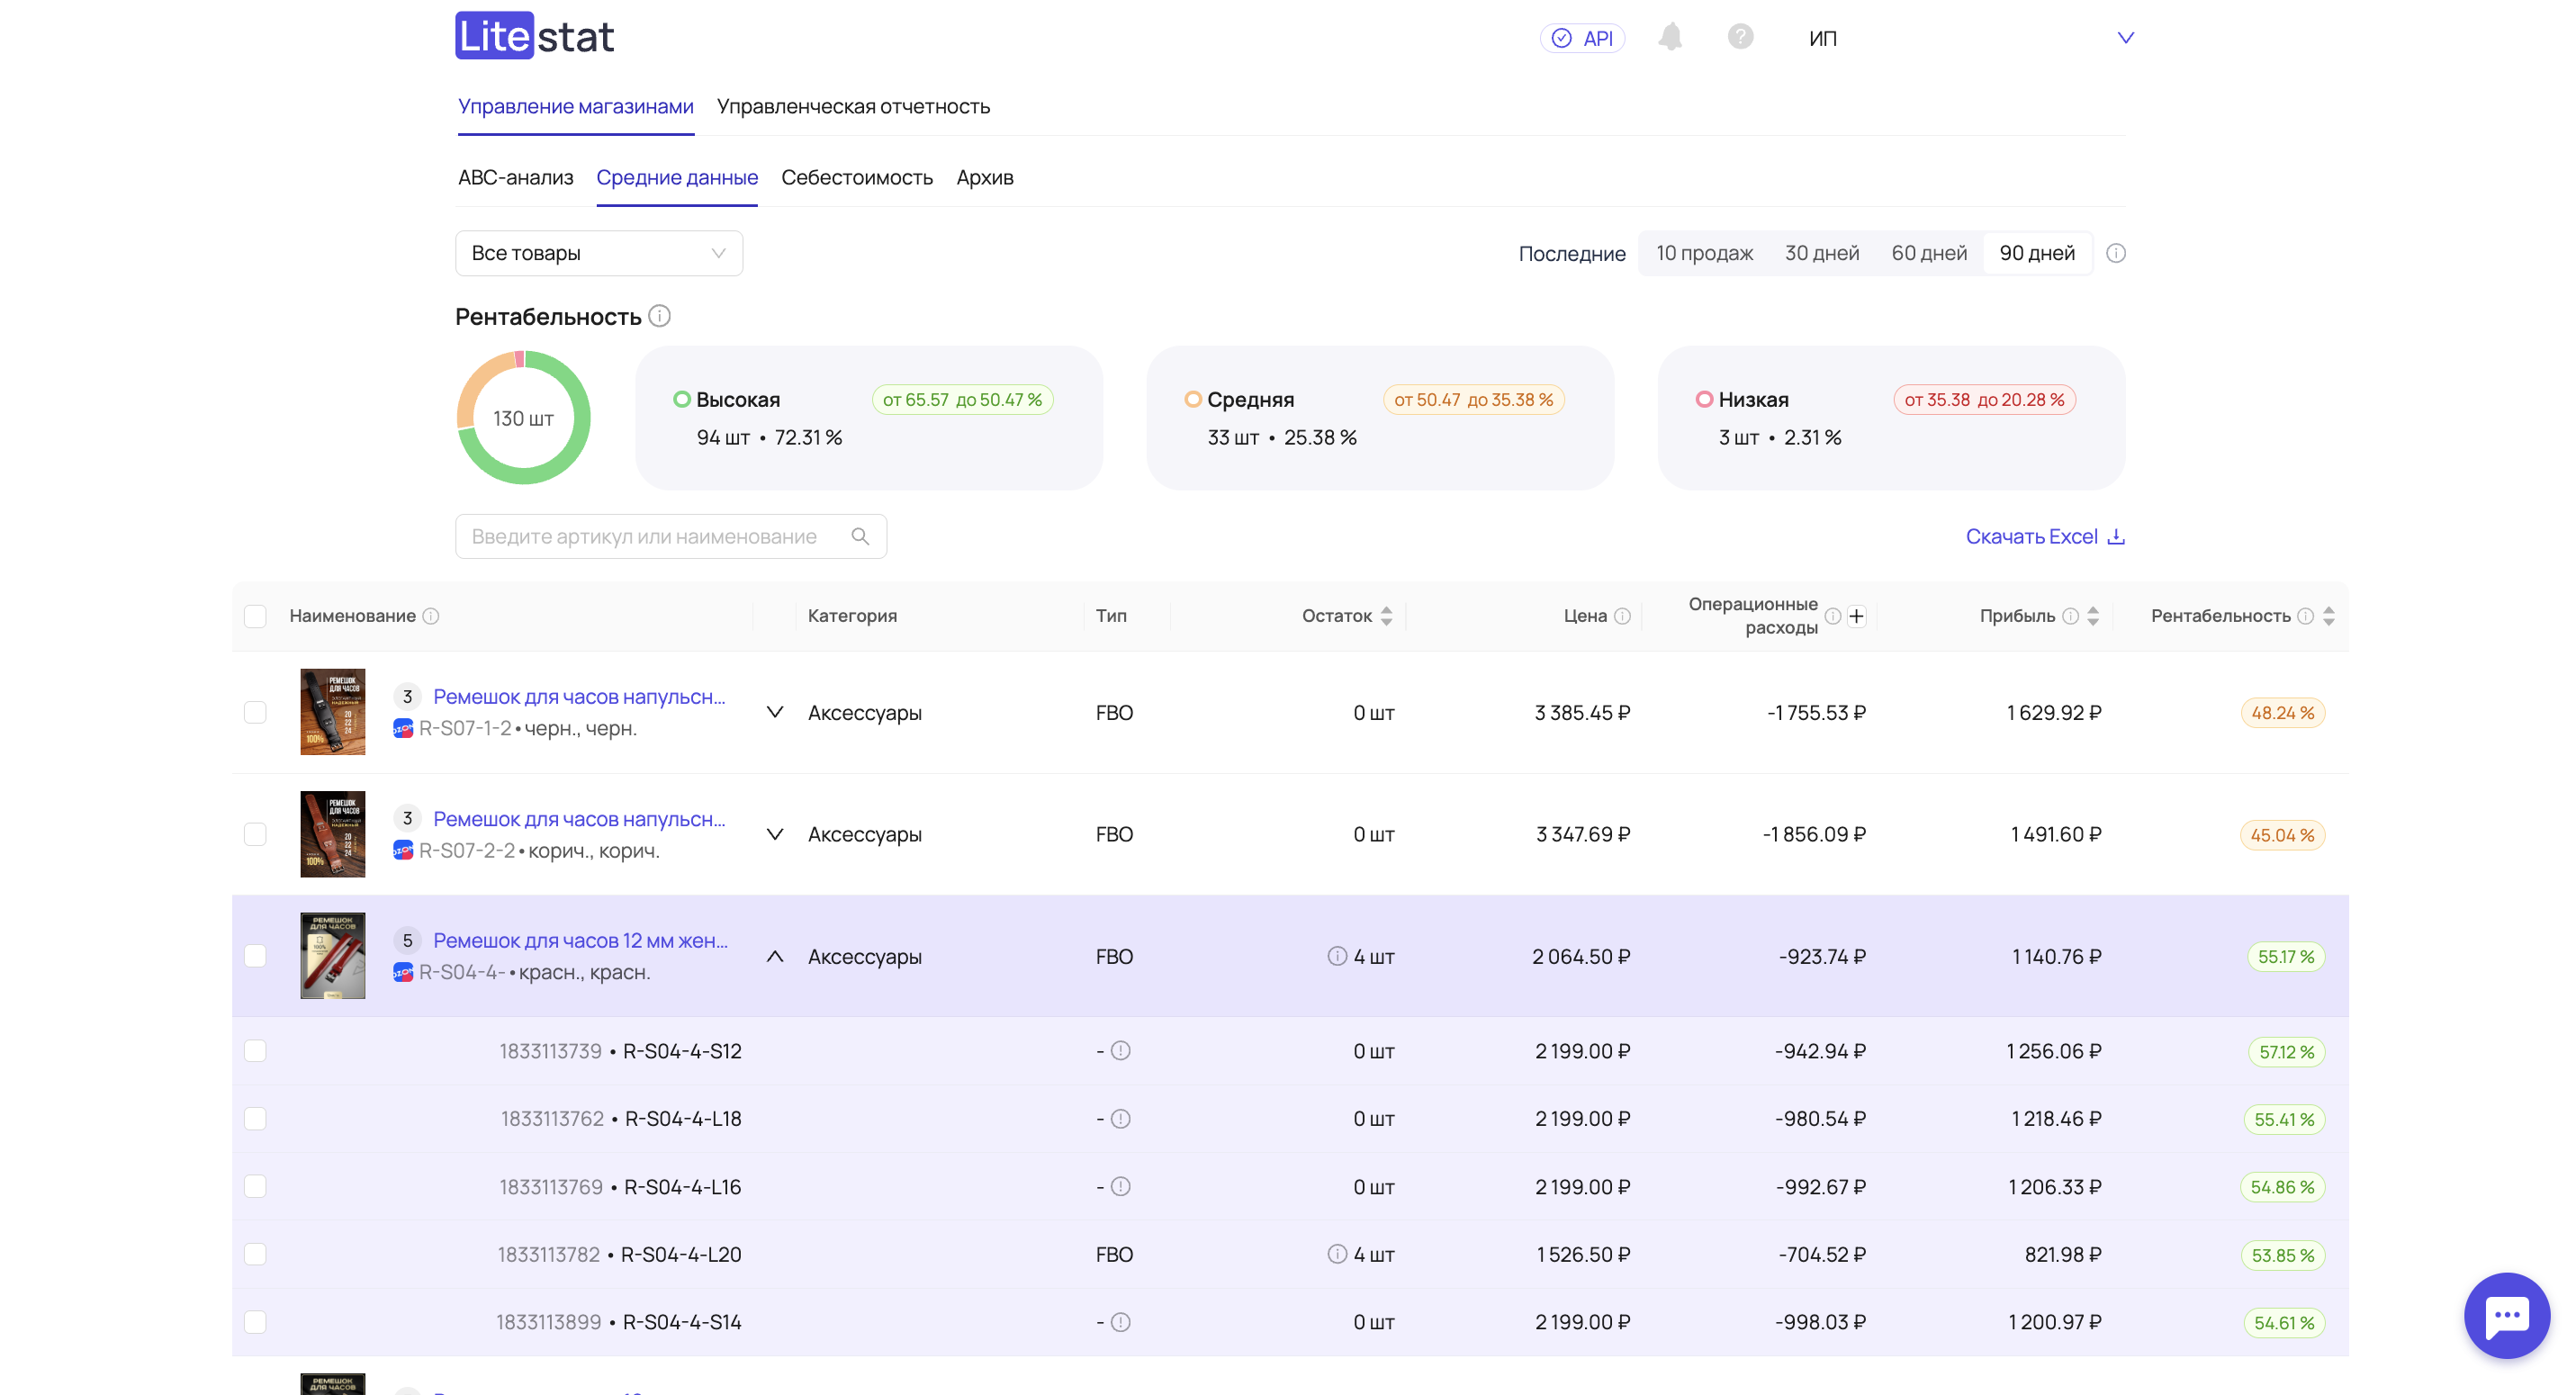The width and height of the screenshot is (2576, 1395).
Task: Open the help question mark icon
Action: (x=1739, y=37)
